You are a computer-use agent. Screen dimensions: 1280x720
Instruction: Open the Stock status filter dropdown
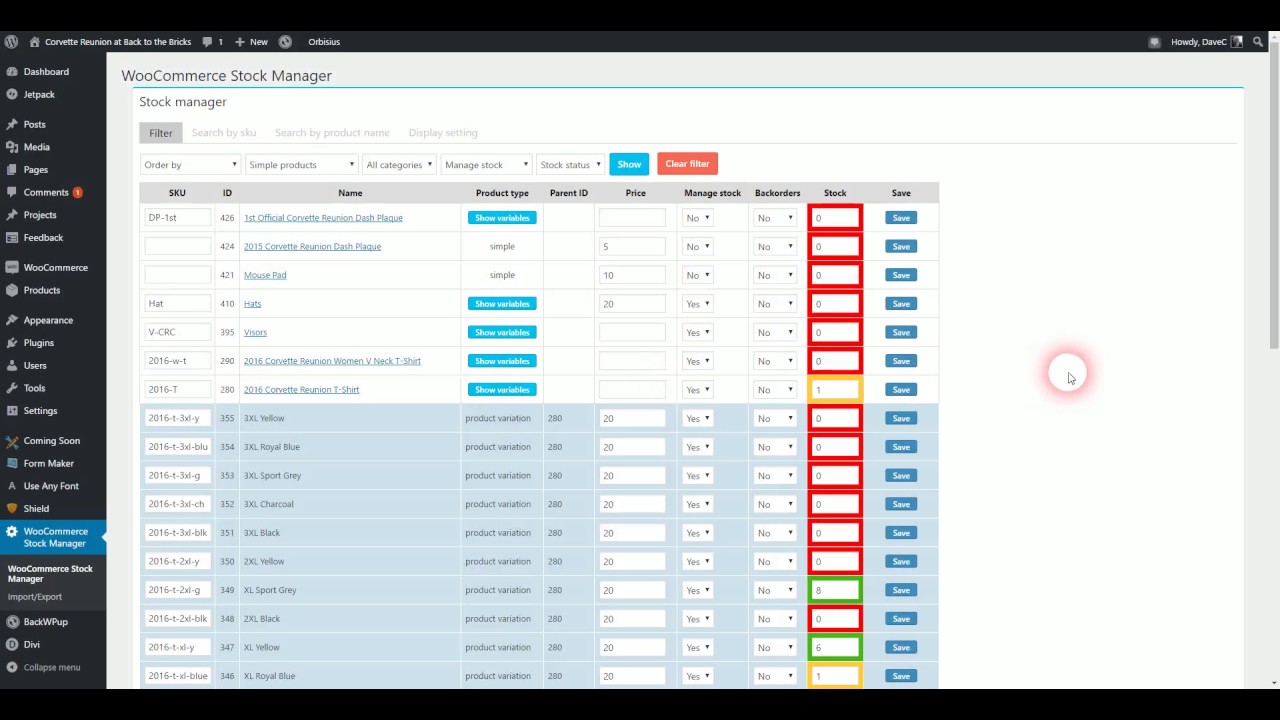point(570,165)
